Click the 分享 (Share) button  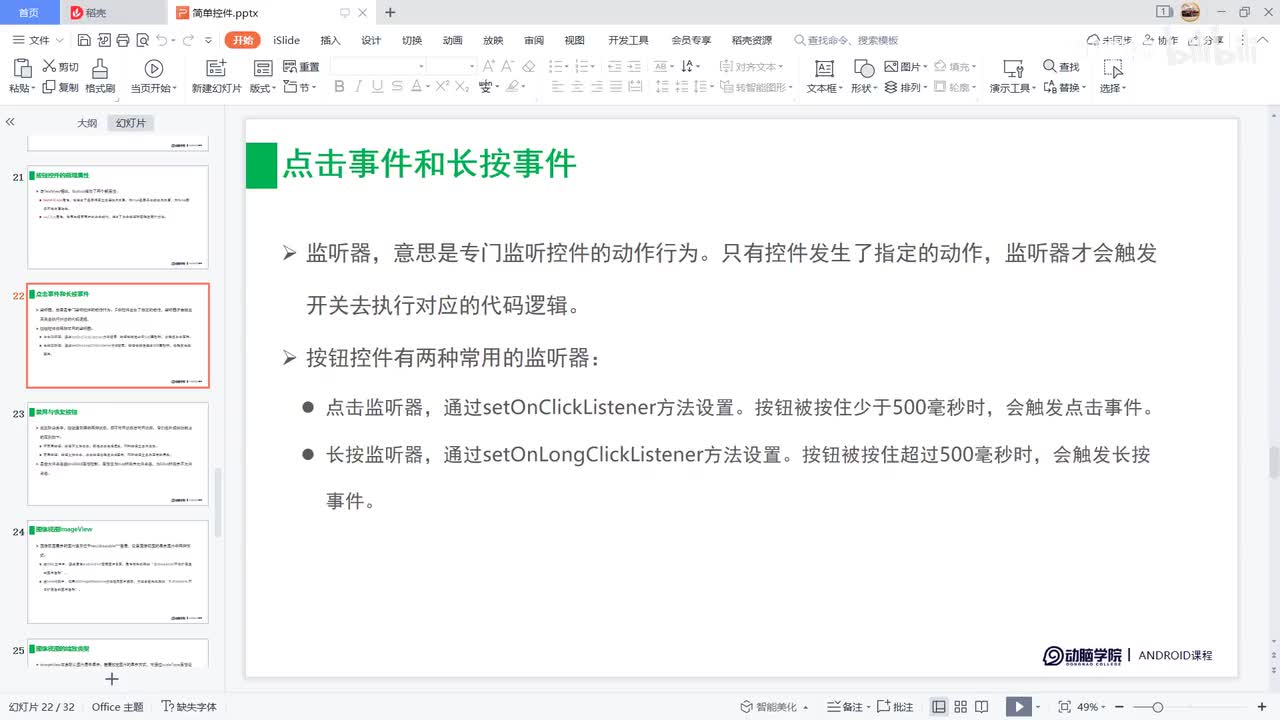tap(1207, 40)
